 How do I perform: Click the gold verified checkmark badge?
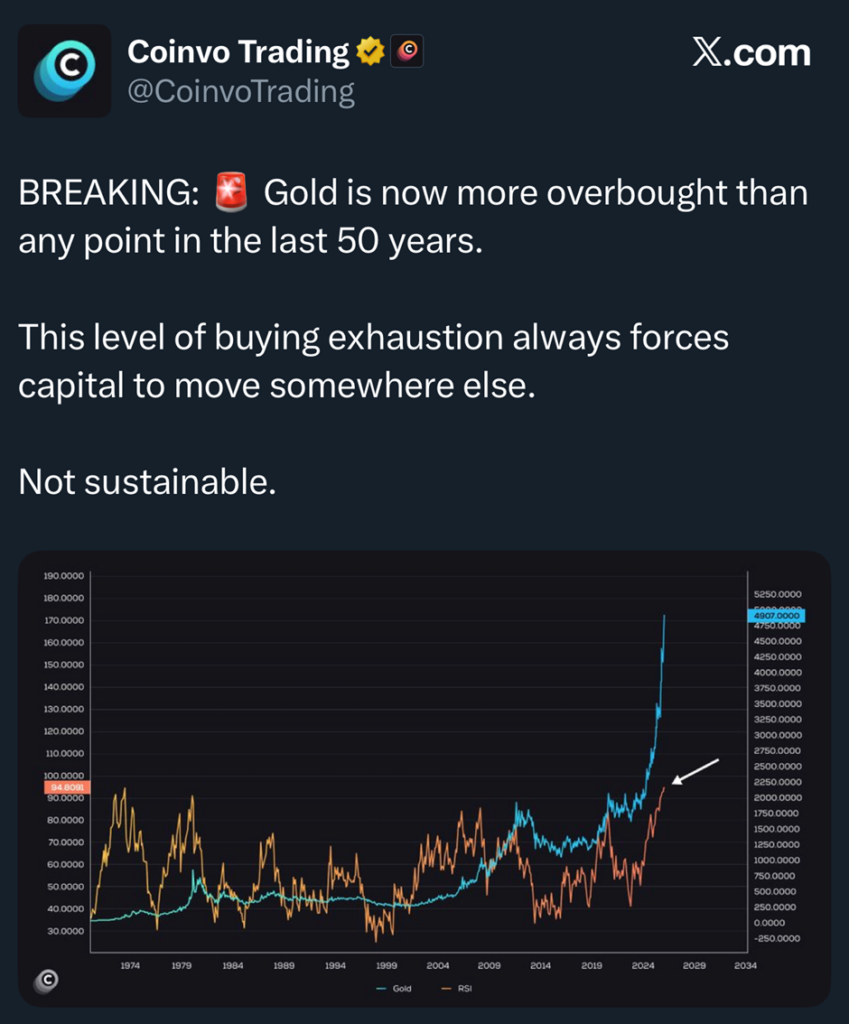click(x=371, y=51)
